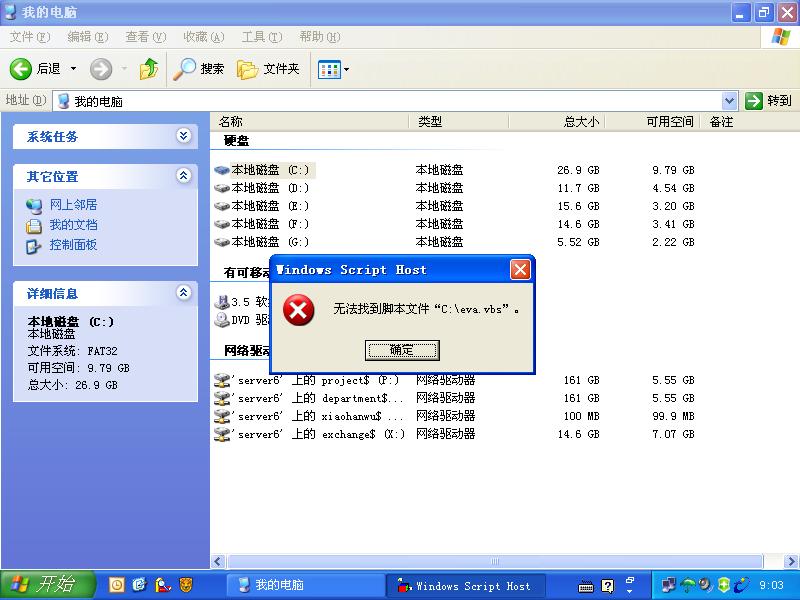Click the size value 26.9 GB for C:
The height and width of the screenshot is (600, 800).
[x=578, y=170]
